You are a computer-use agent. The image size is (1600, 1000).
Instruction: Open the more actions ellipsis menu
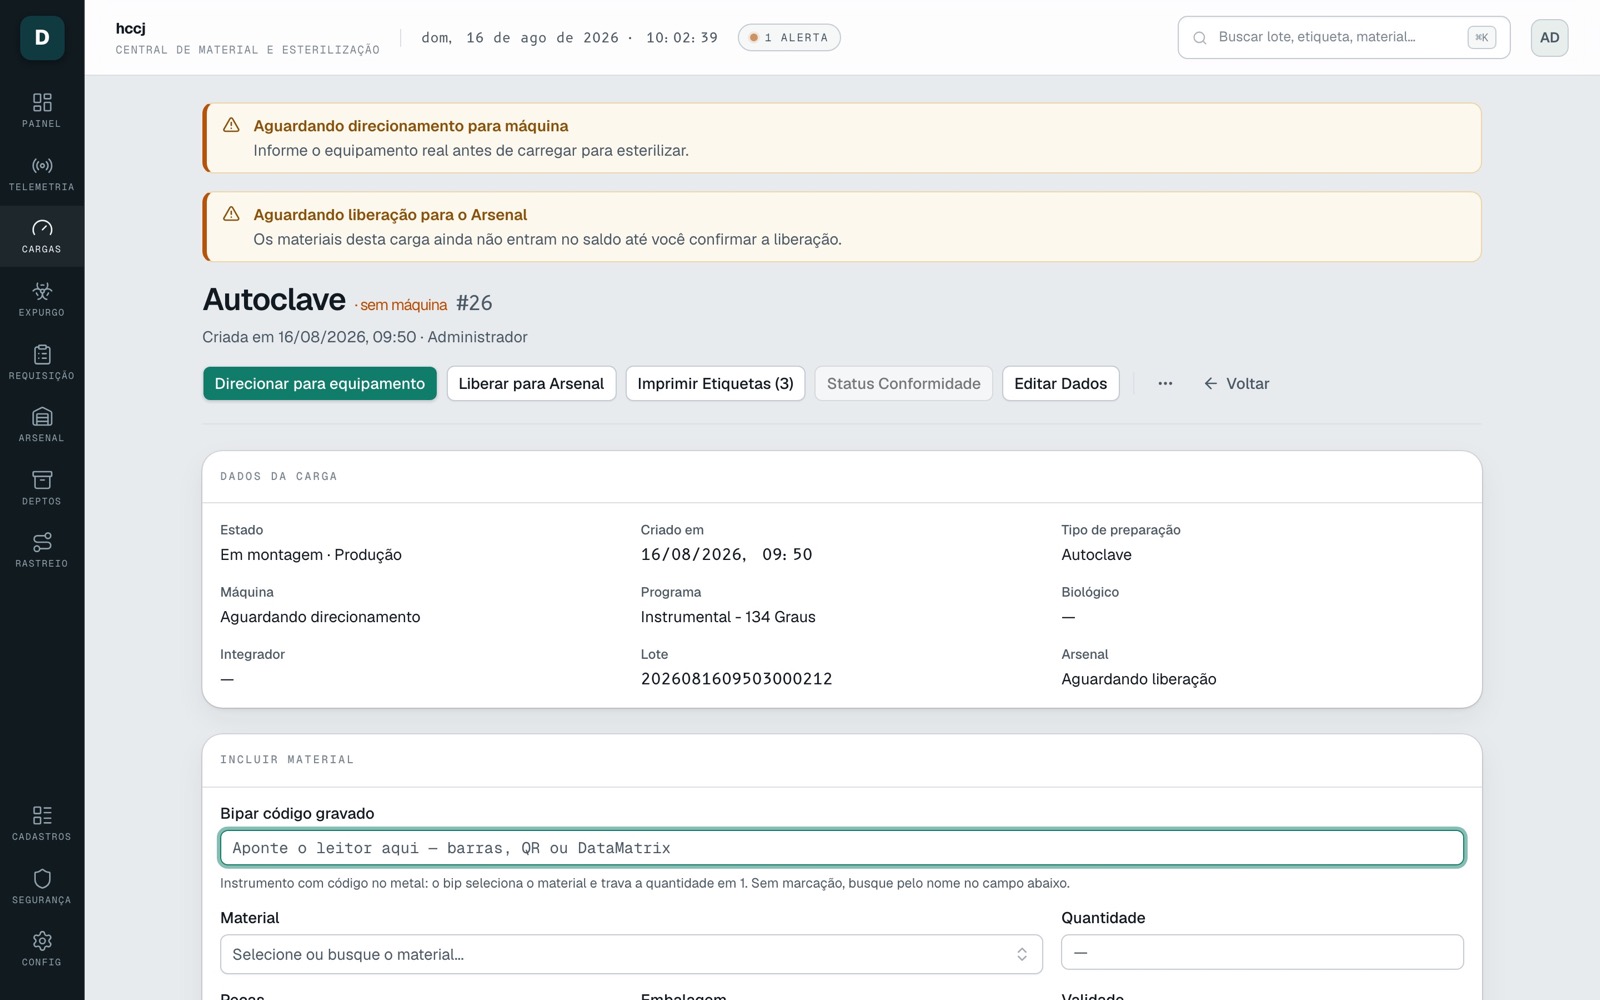1165,383
